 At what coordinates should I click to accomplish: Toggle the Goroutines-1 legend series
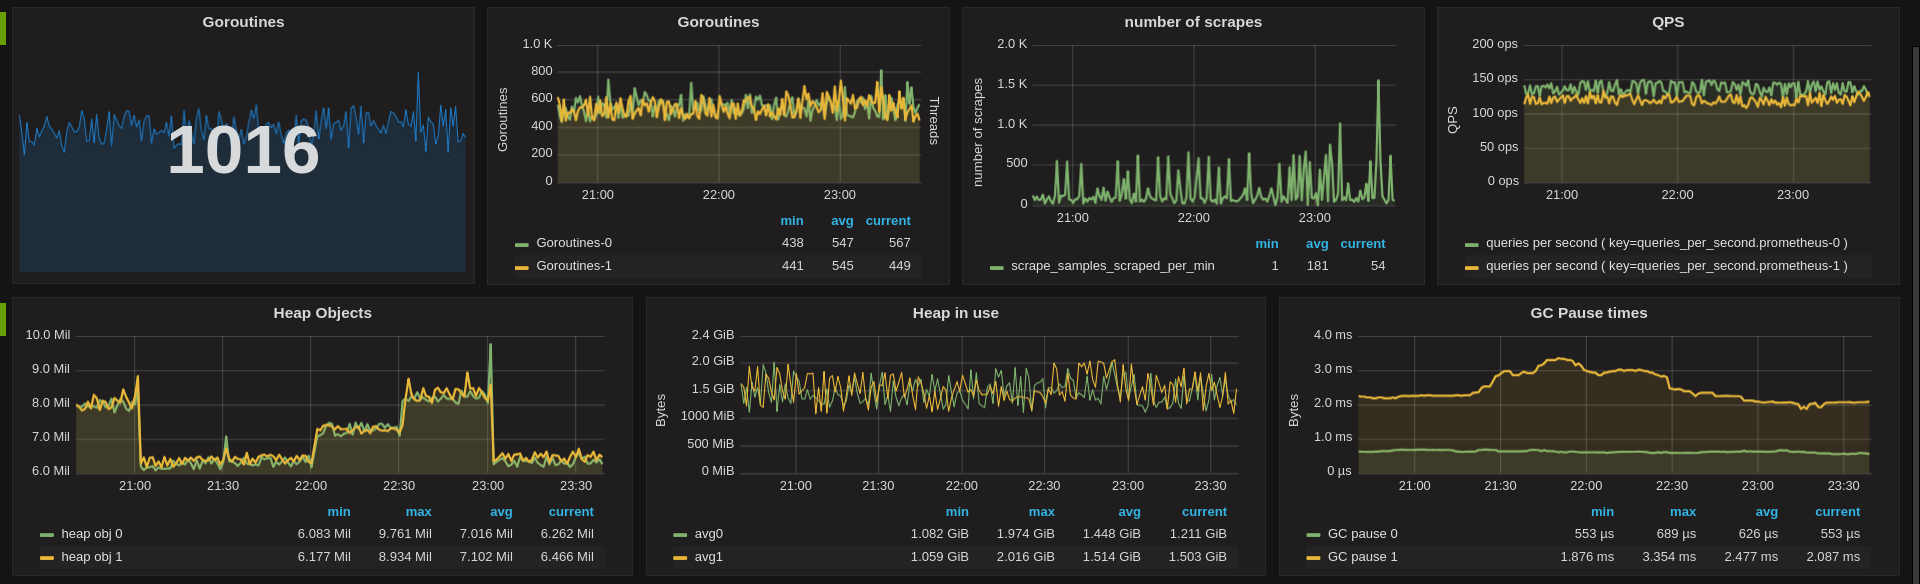[x=574, y=266]
